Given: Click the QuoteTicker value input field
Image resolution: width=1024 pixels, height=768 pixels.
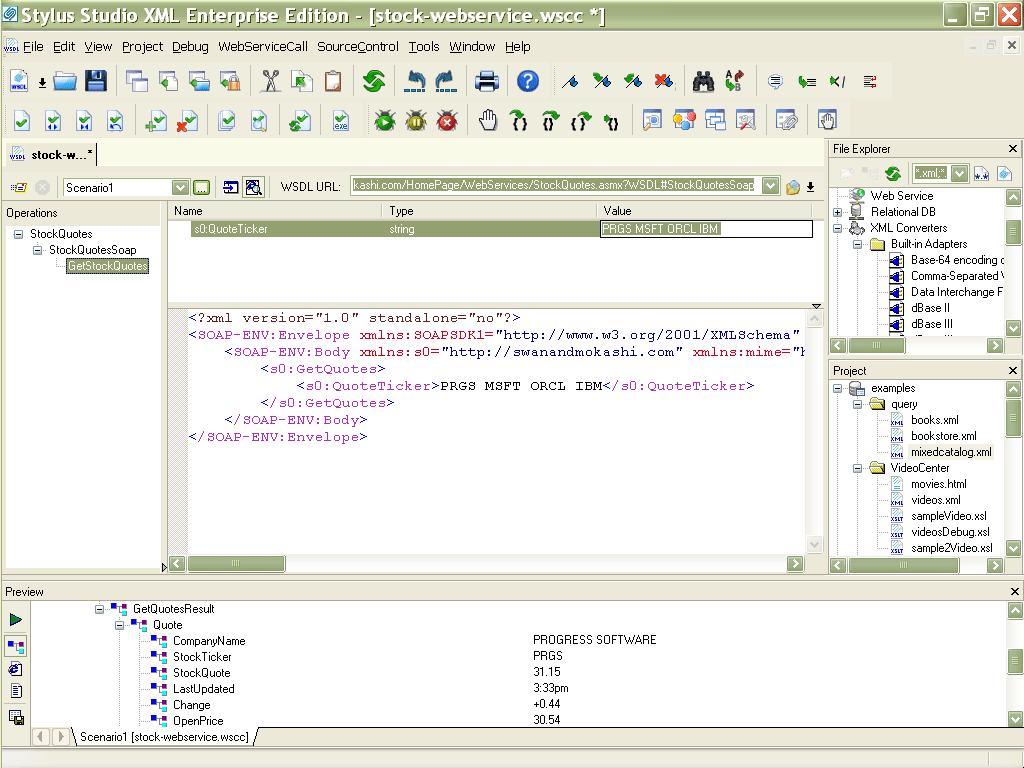Looking at the screenshot, I should pos(706,229).
